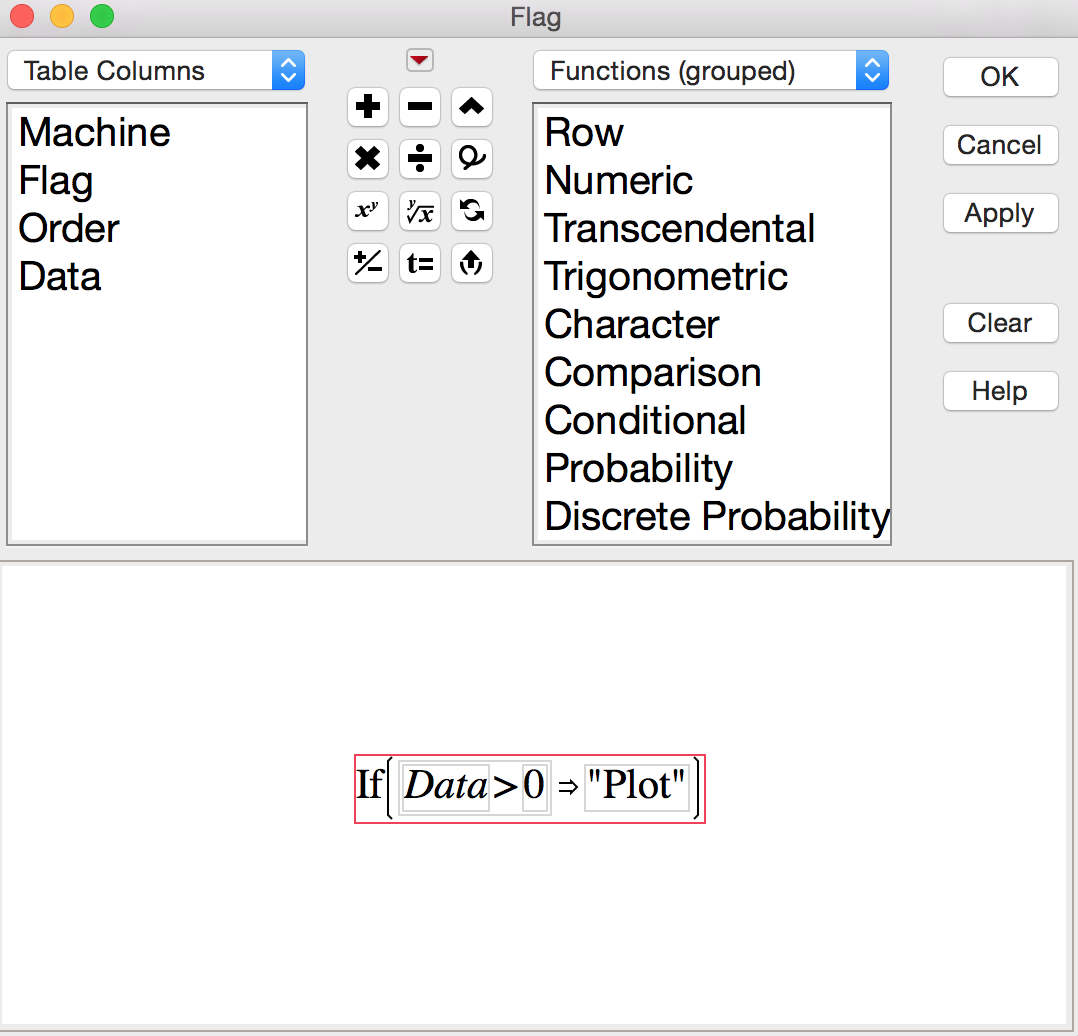The height and width of the screenshot is (1036, 1078).
Task: Insert the y-th root of x operator
Action: click(x=420, y=211)
